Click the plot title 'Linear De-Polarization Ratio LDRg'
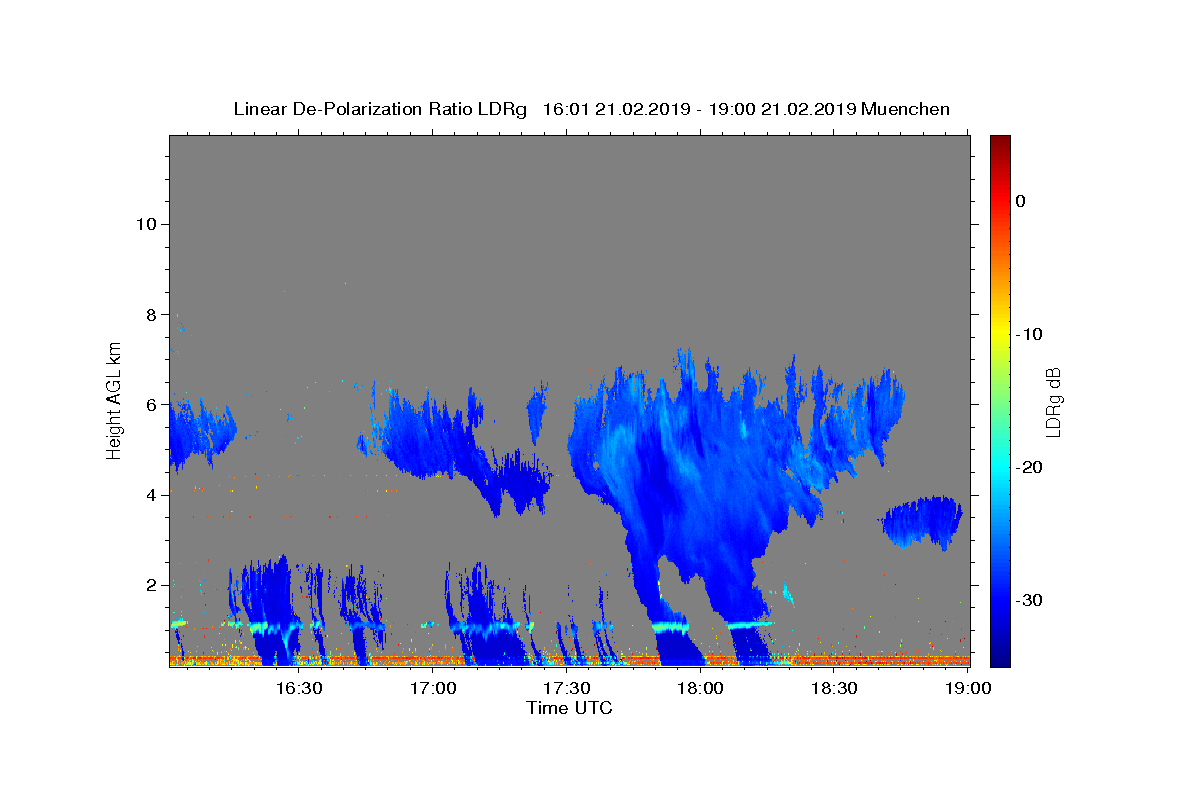The width and height of the screenshot is (1200, 800). [x=380, y=109]
